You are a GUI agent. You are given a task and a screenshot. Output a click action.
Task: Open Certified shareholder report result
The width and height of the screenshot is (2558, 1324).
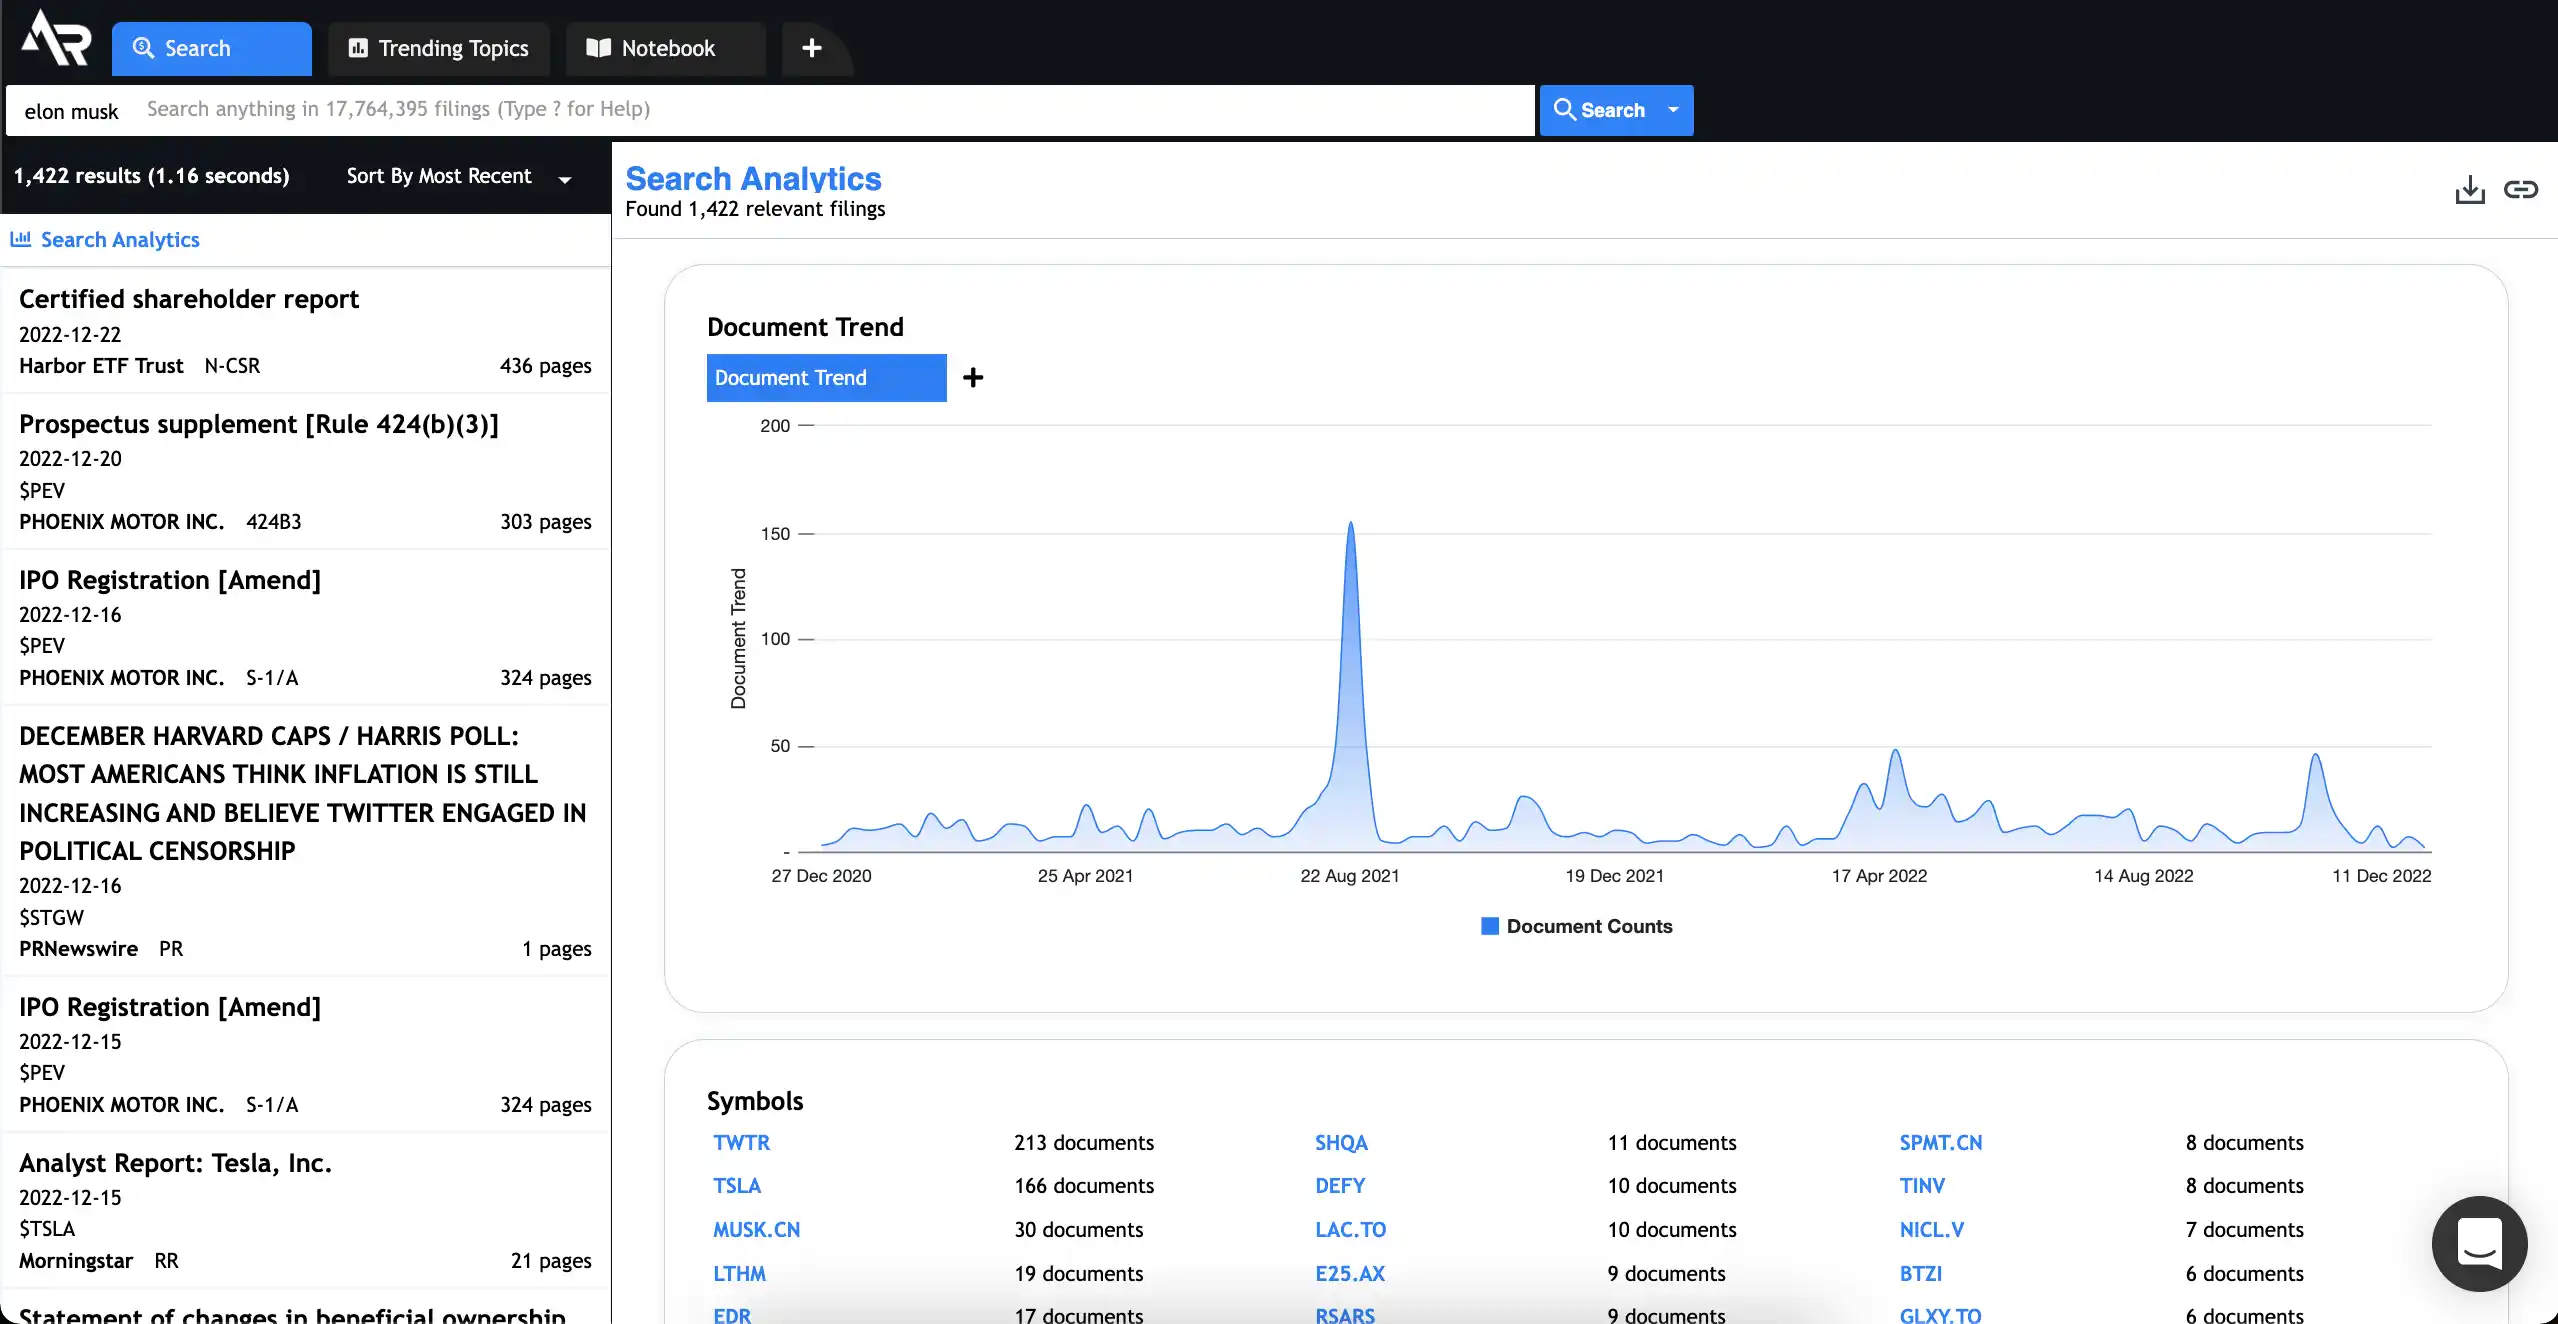click(305, 331)
